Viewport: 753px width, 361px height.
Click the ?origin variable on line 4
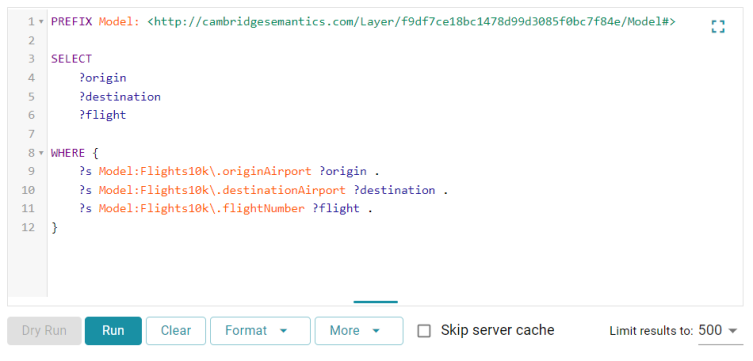[x=103, y=78]
